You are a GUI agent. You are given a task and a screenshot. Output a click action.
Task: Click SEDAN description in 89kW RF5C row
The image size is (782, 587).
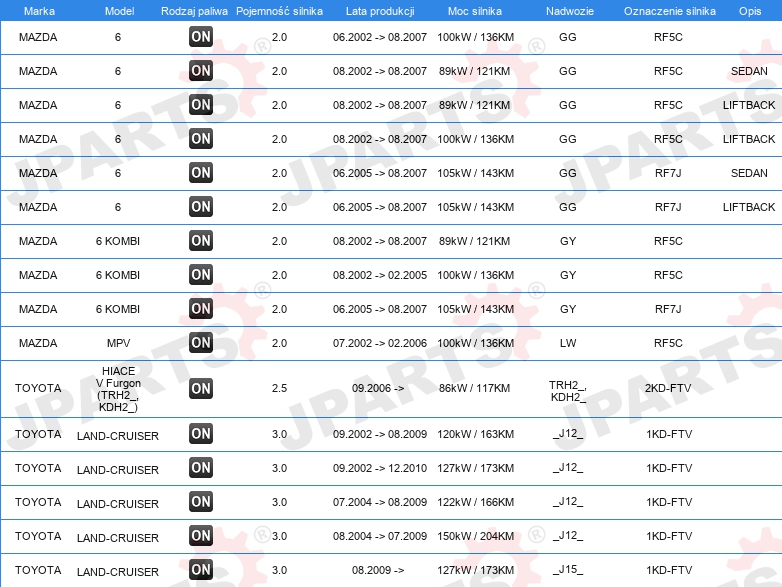click(749, 71)
